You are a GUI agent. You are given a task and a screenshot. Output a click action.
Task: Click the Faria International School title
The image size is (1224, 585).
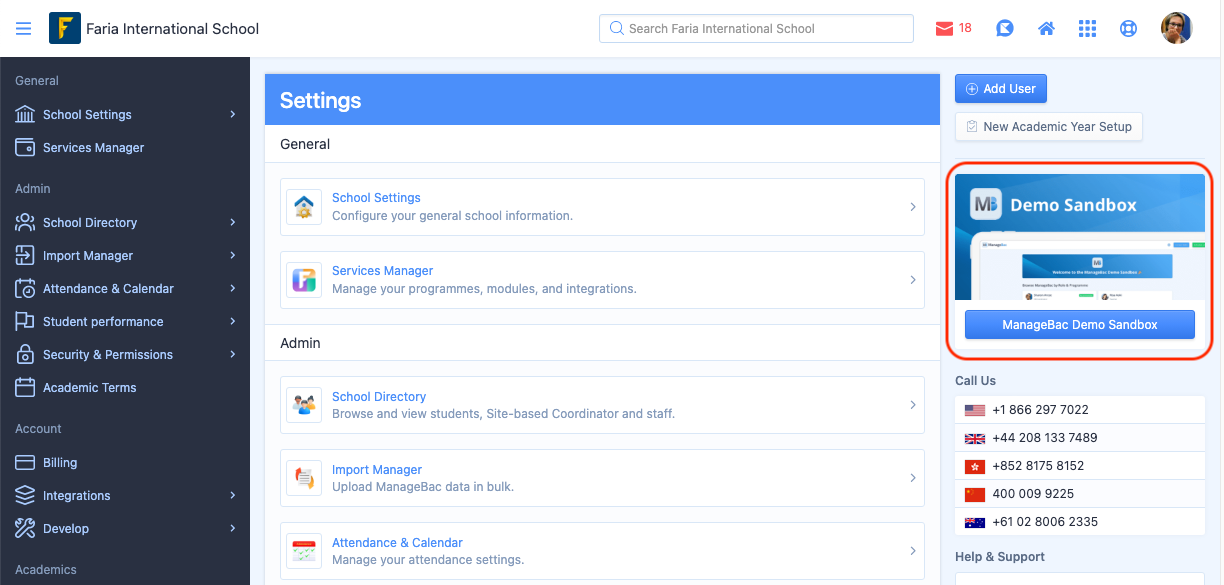(x=172, y=29)
